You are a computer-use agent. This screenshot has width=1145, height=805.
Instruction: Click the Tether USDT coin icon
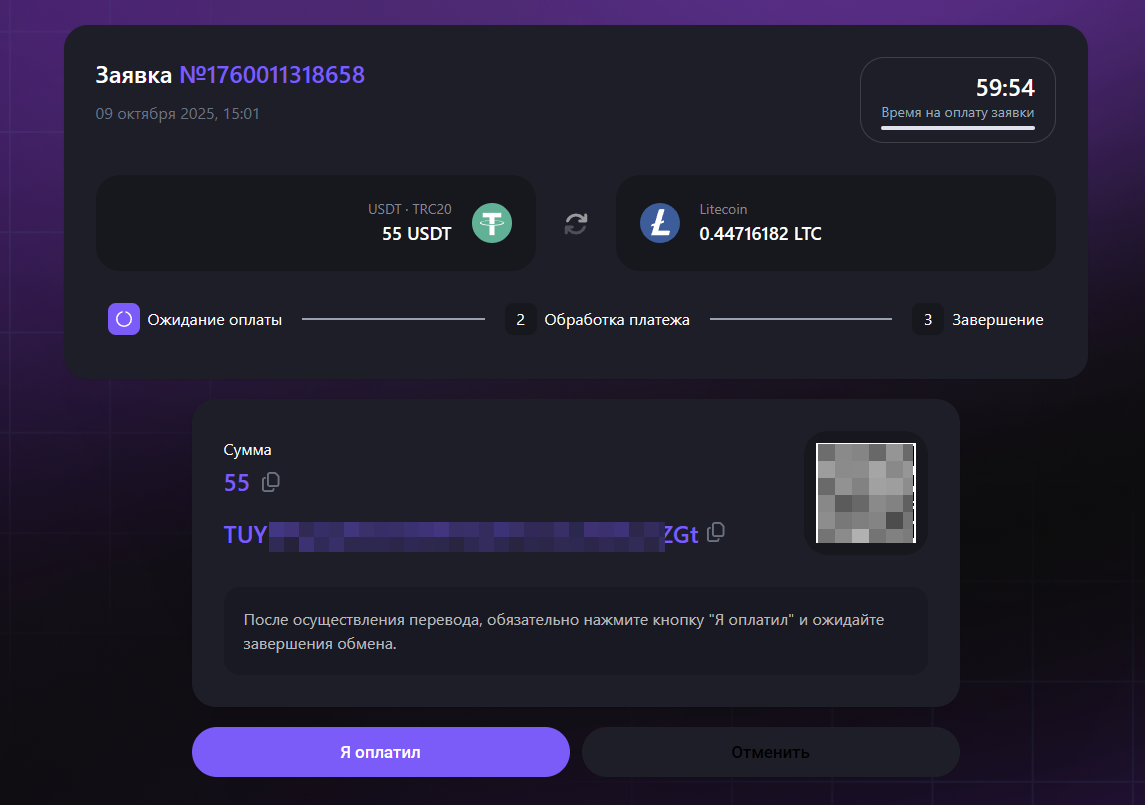pos(491,222)
